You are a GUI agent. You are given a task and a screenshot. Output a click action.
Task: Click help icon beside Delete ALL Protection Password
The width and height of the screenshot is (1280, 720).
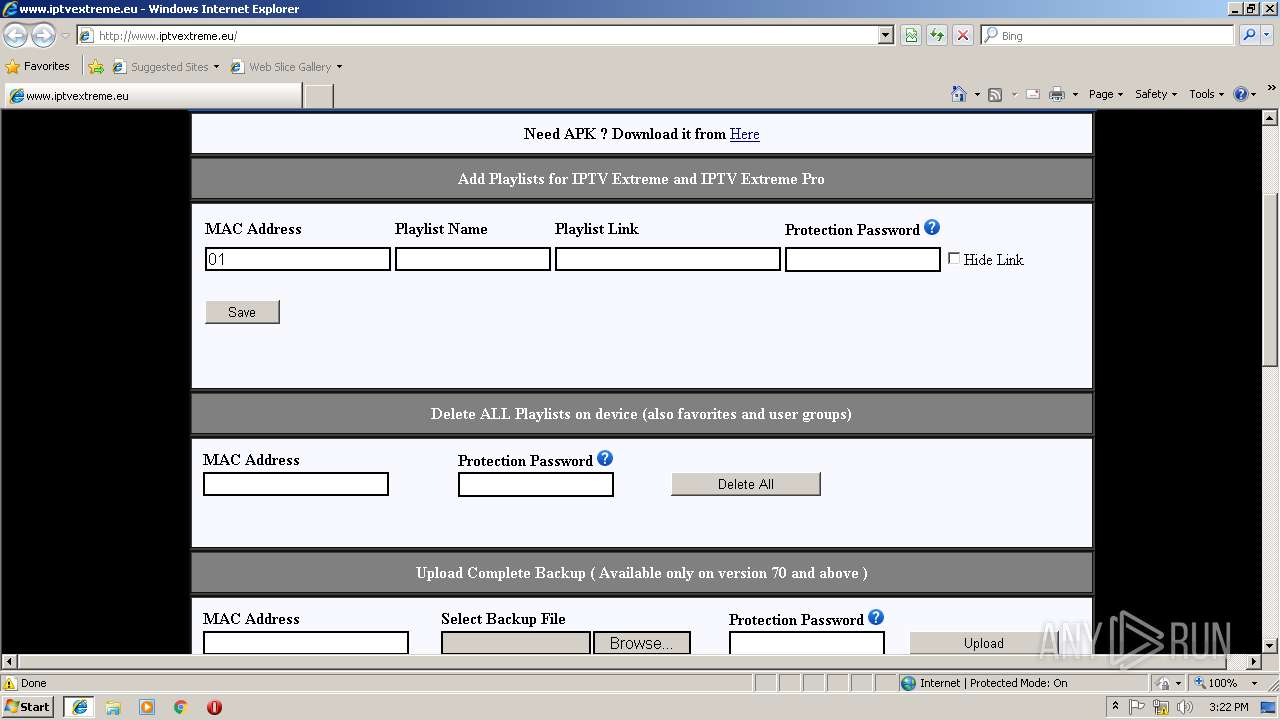[605, 459]
